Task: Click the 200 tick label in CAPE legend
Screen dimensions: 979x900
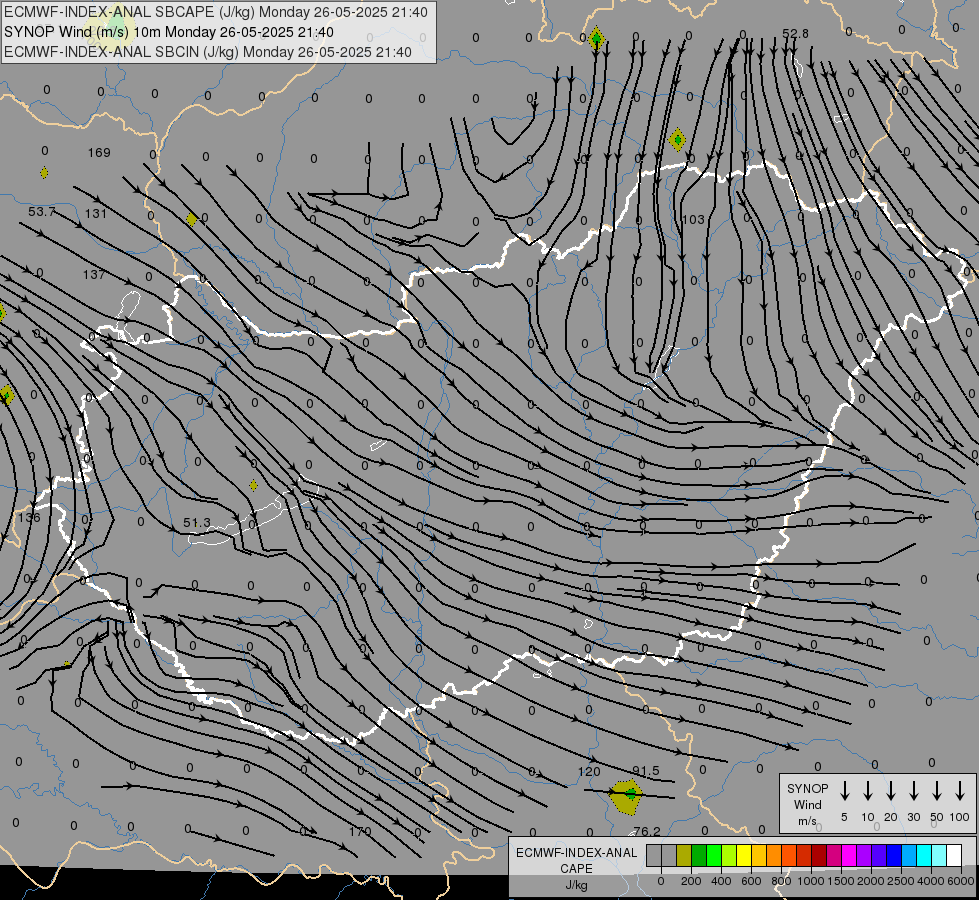Action: coord(691,881)
